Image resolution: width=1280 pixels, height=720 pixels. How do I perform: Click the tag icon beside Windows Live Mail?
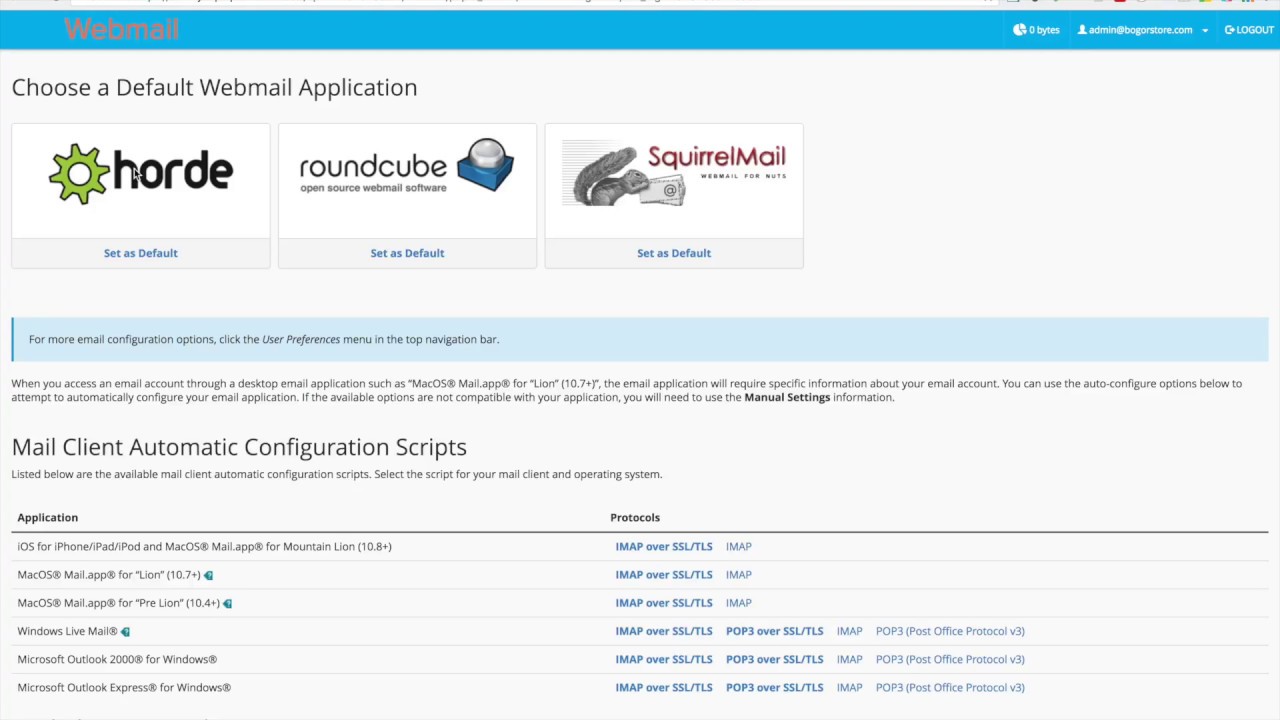(125, 631)
